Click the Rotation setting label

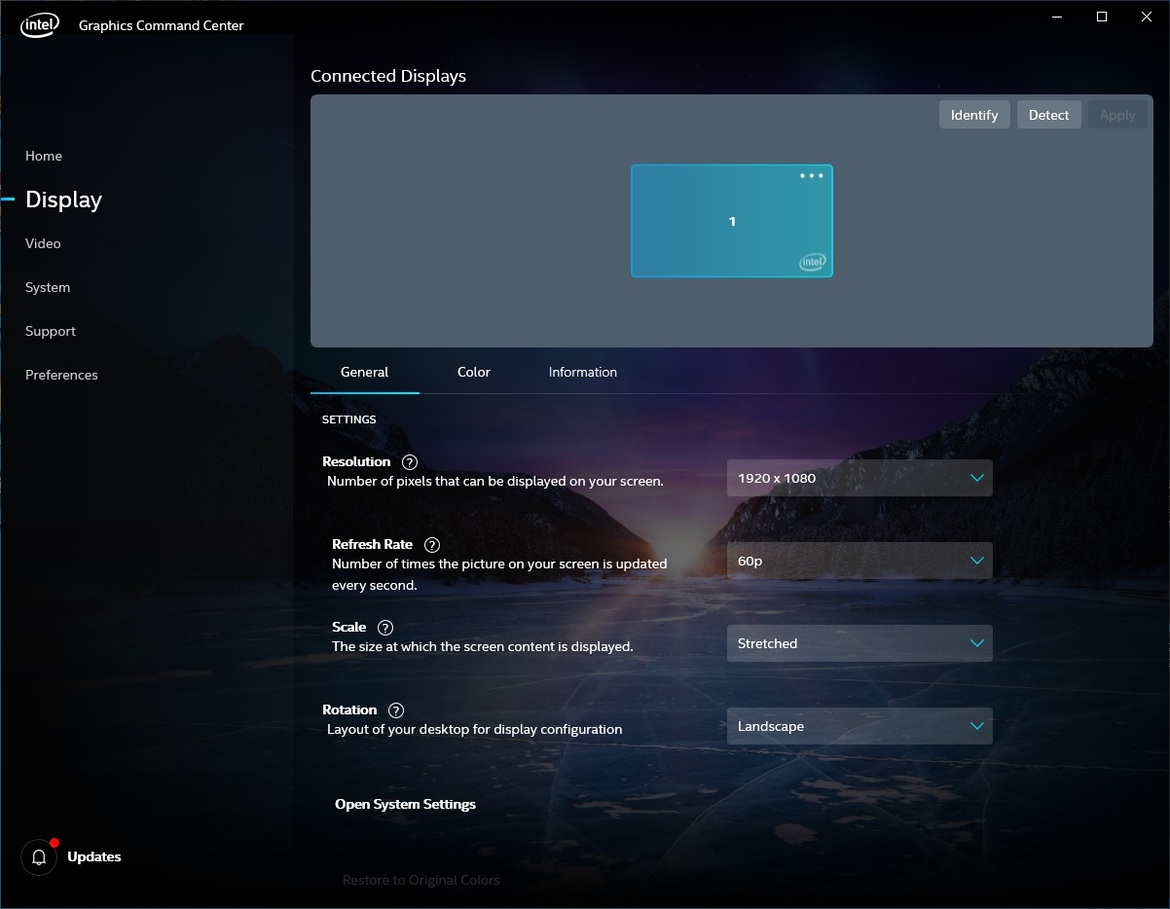(x=349, y=710)
